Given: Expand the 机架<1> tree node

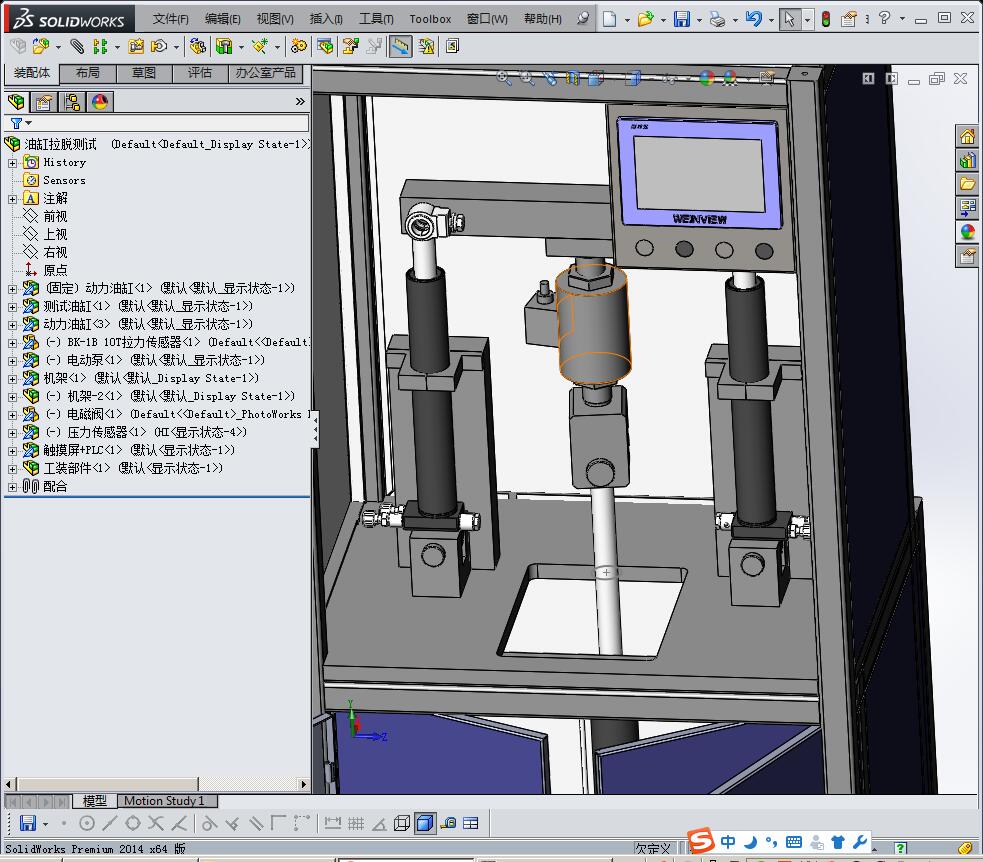Looking at the screenshot, I should pyautogui.click(x=12, y=378).
